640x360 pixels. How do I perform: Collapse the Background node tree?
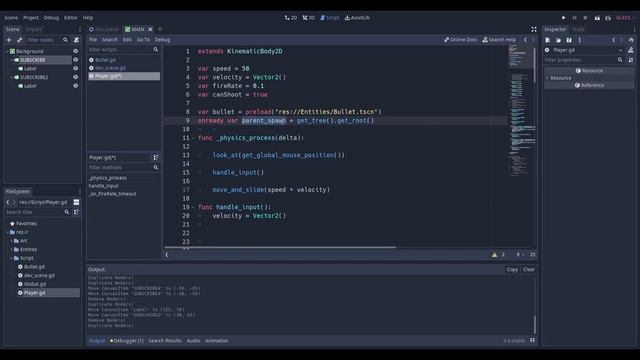[7, 51]
